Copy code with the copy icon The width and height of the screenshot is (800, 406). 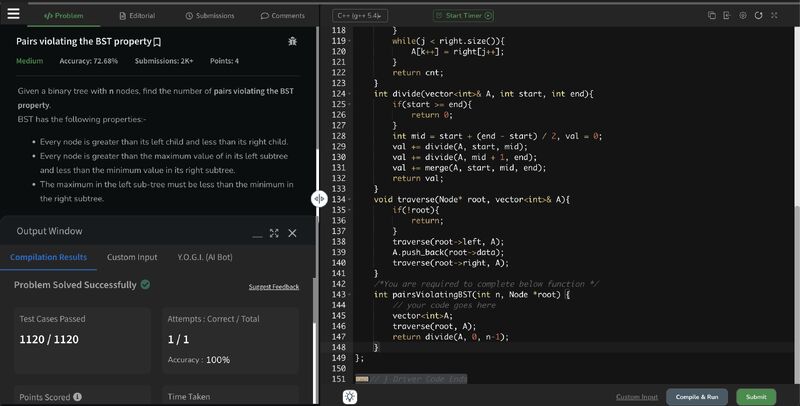coord(712,15)
